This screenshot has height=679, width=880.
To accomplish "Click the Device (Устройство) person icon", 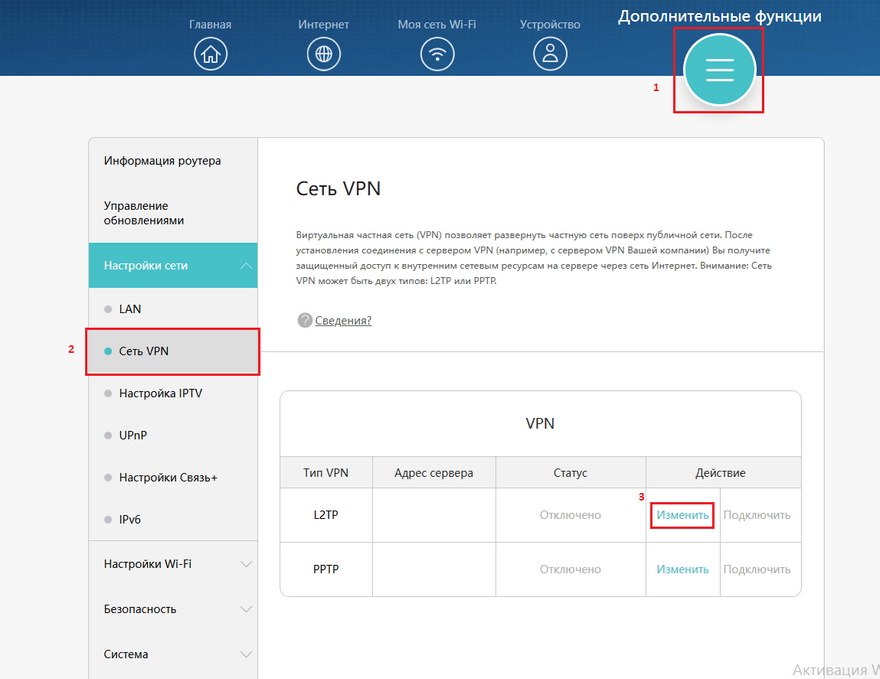I will coord(550,54).
